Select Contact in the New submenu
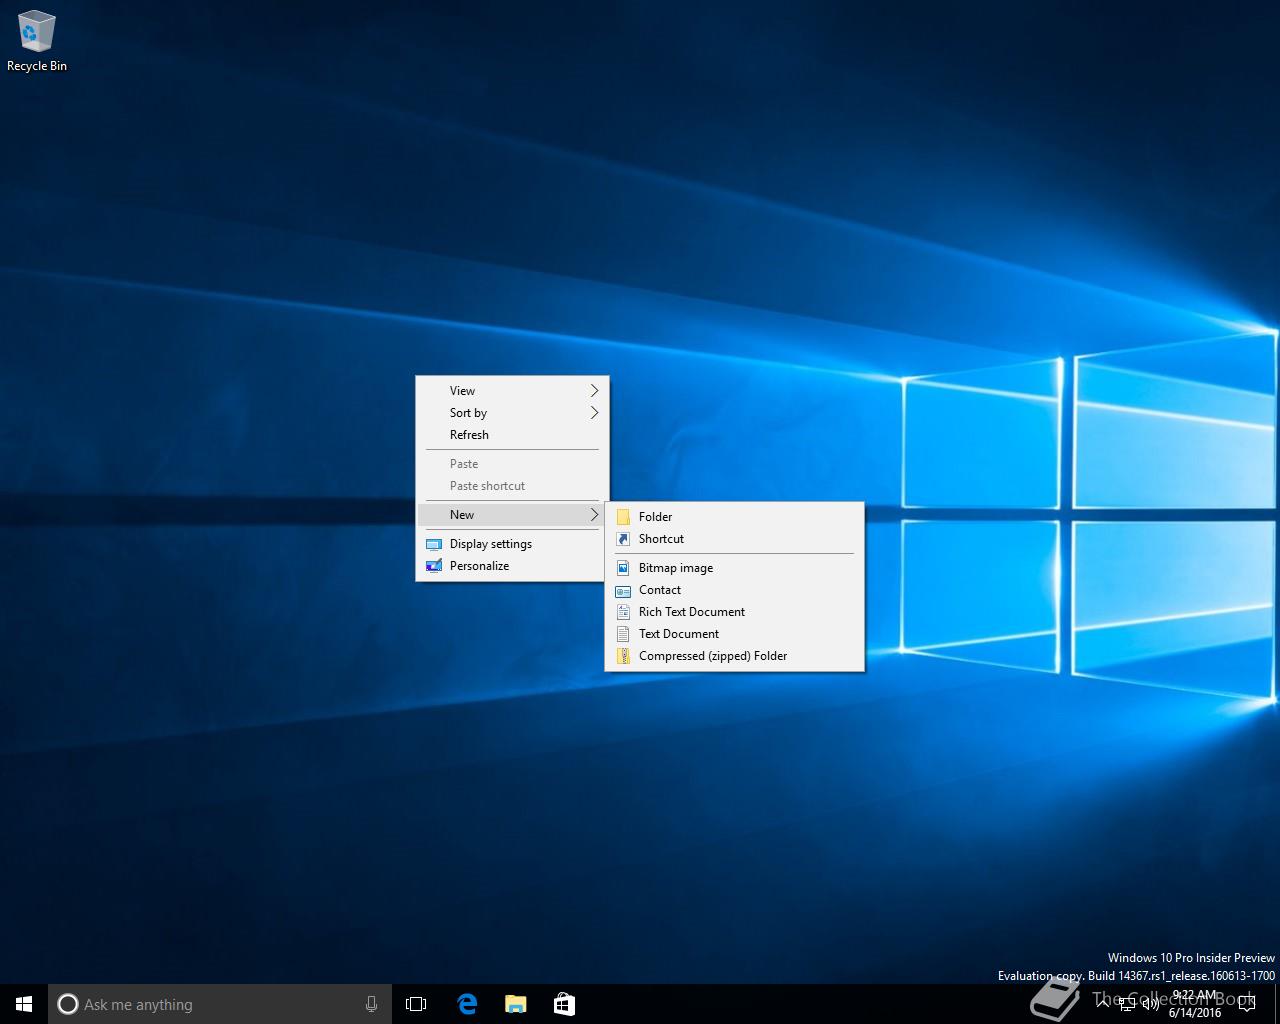The width and height of the screenshot is (1280, 1024). [x=735, y=590]
